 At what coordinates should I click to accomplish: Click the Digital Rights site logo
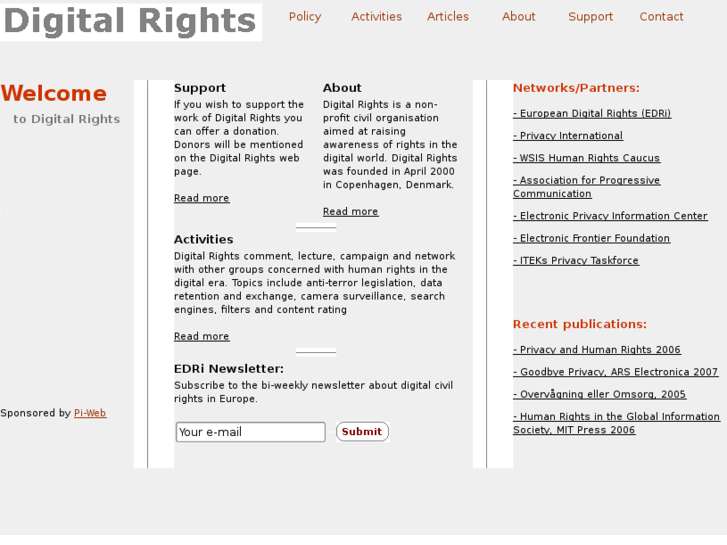130,22
